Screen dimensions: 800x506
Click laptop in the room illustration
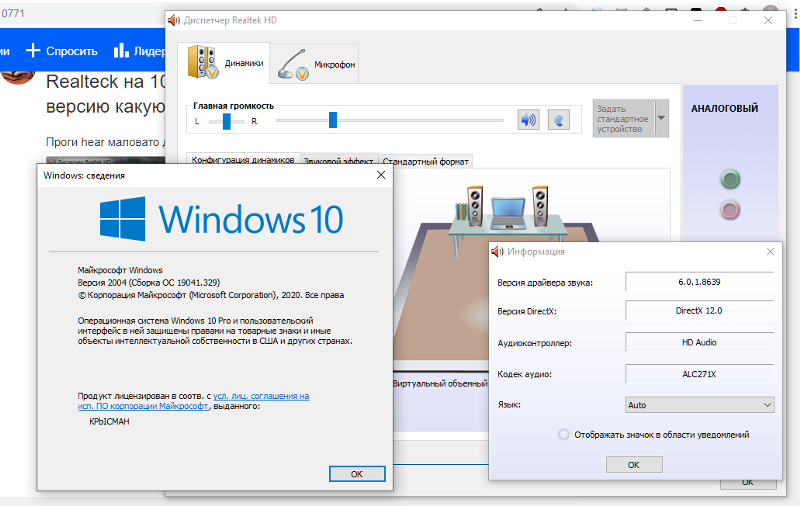[x=508, y=213]
